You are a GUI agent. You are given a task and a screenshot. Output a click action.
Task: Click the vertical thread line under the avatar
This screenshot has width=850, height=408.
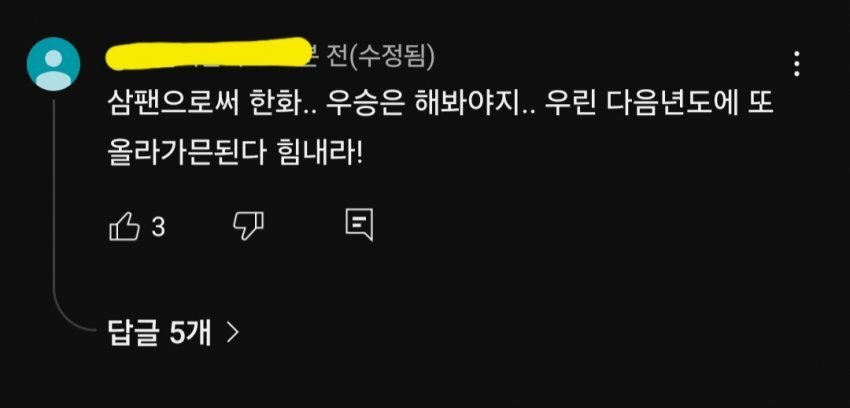(x=54, y=206)
